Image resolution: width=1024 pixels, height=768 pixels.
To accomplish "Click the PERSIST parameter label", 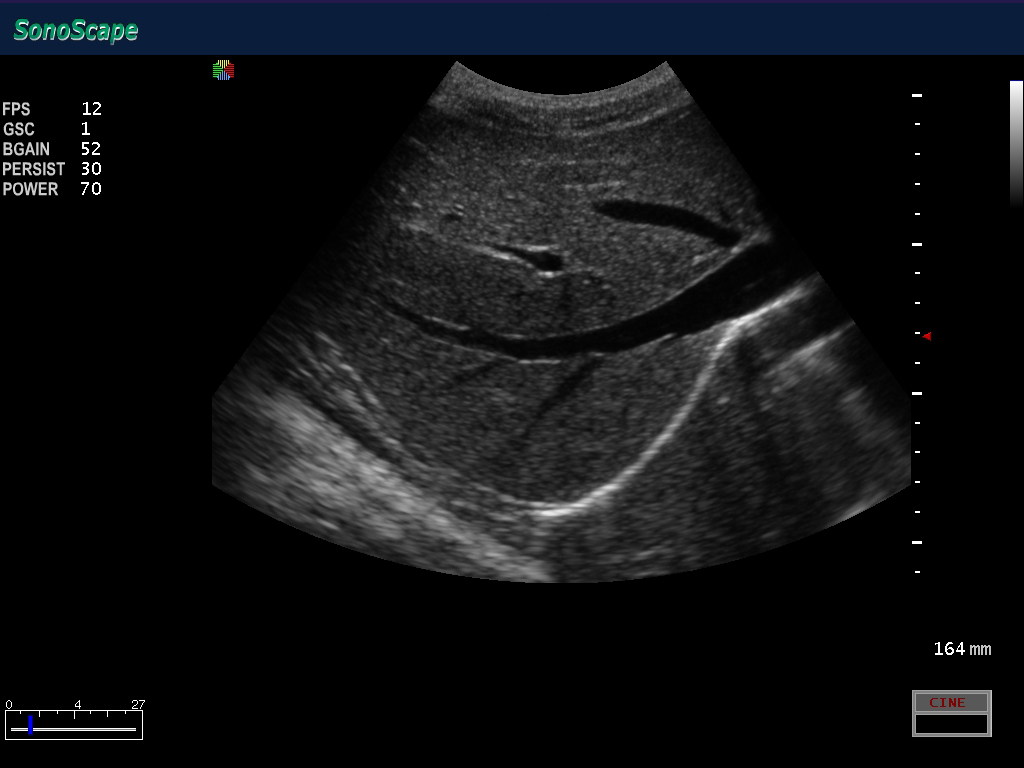I will click(33, 169).
